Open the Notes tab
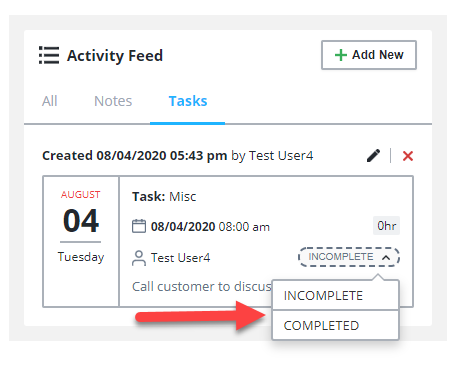This screenshot has width=456, height=370. 113,101
